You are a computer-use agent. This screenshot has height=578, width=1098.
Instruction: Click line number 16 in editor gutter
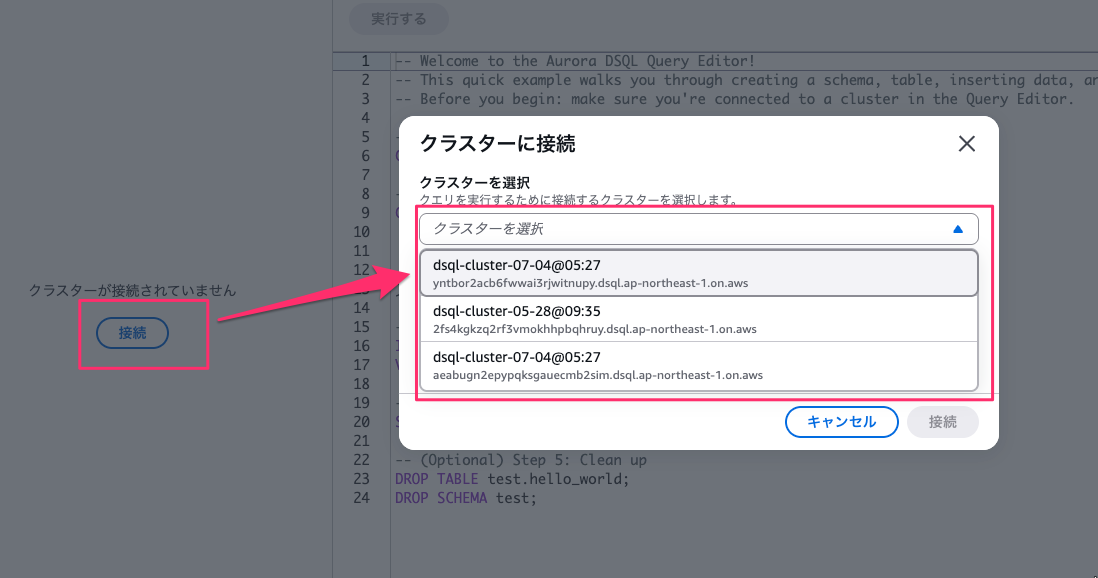pos(361,346)
